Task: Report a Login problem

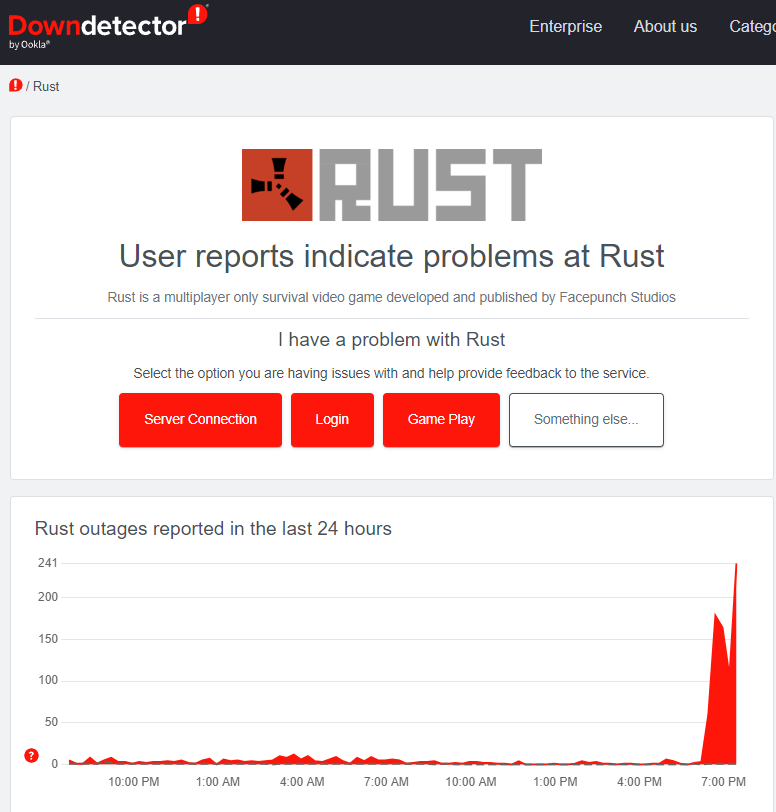Action: [x=332, y=419]
